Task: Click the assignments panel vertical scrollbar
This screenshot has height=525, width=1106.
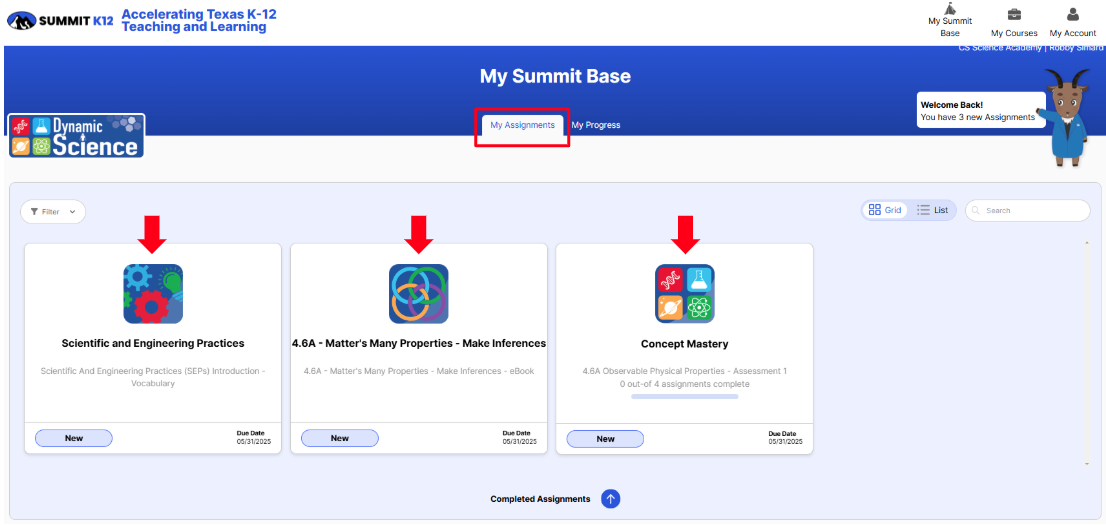Action: pos(1086,353)
